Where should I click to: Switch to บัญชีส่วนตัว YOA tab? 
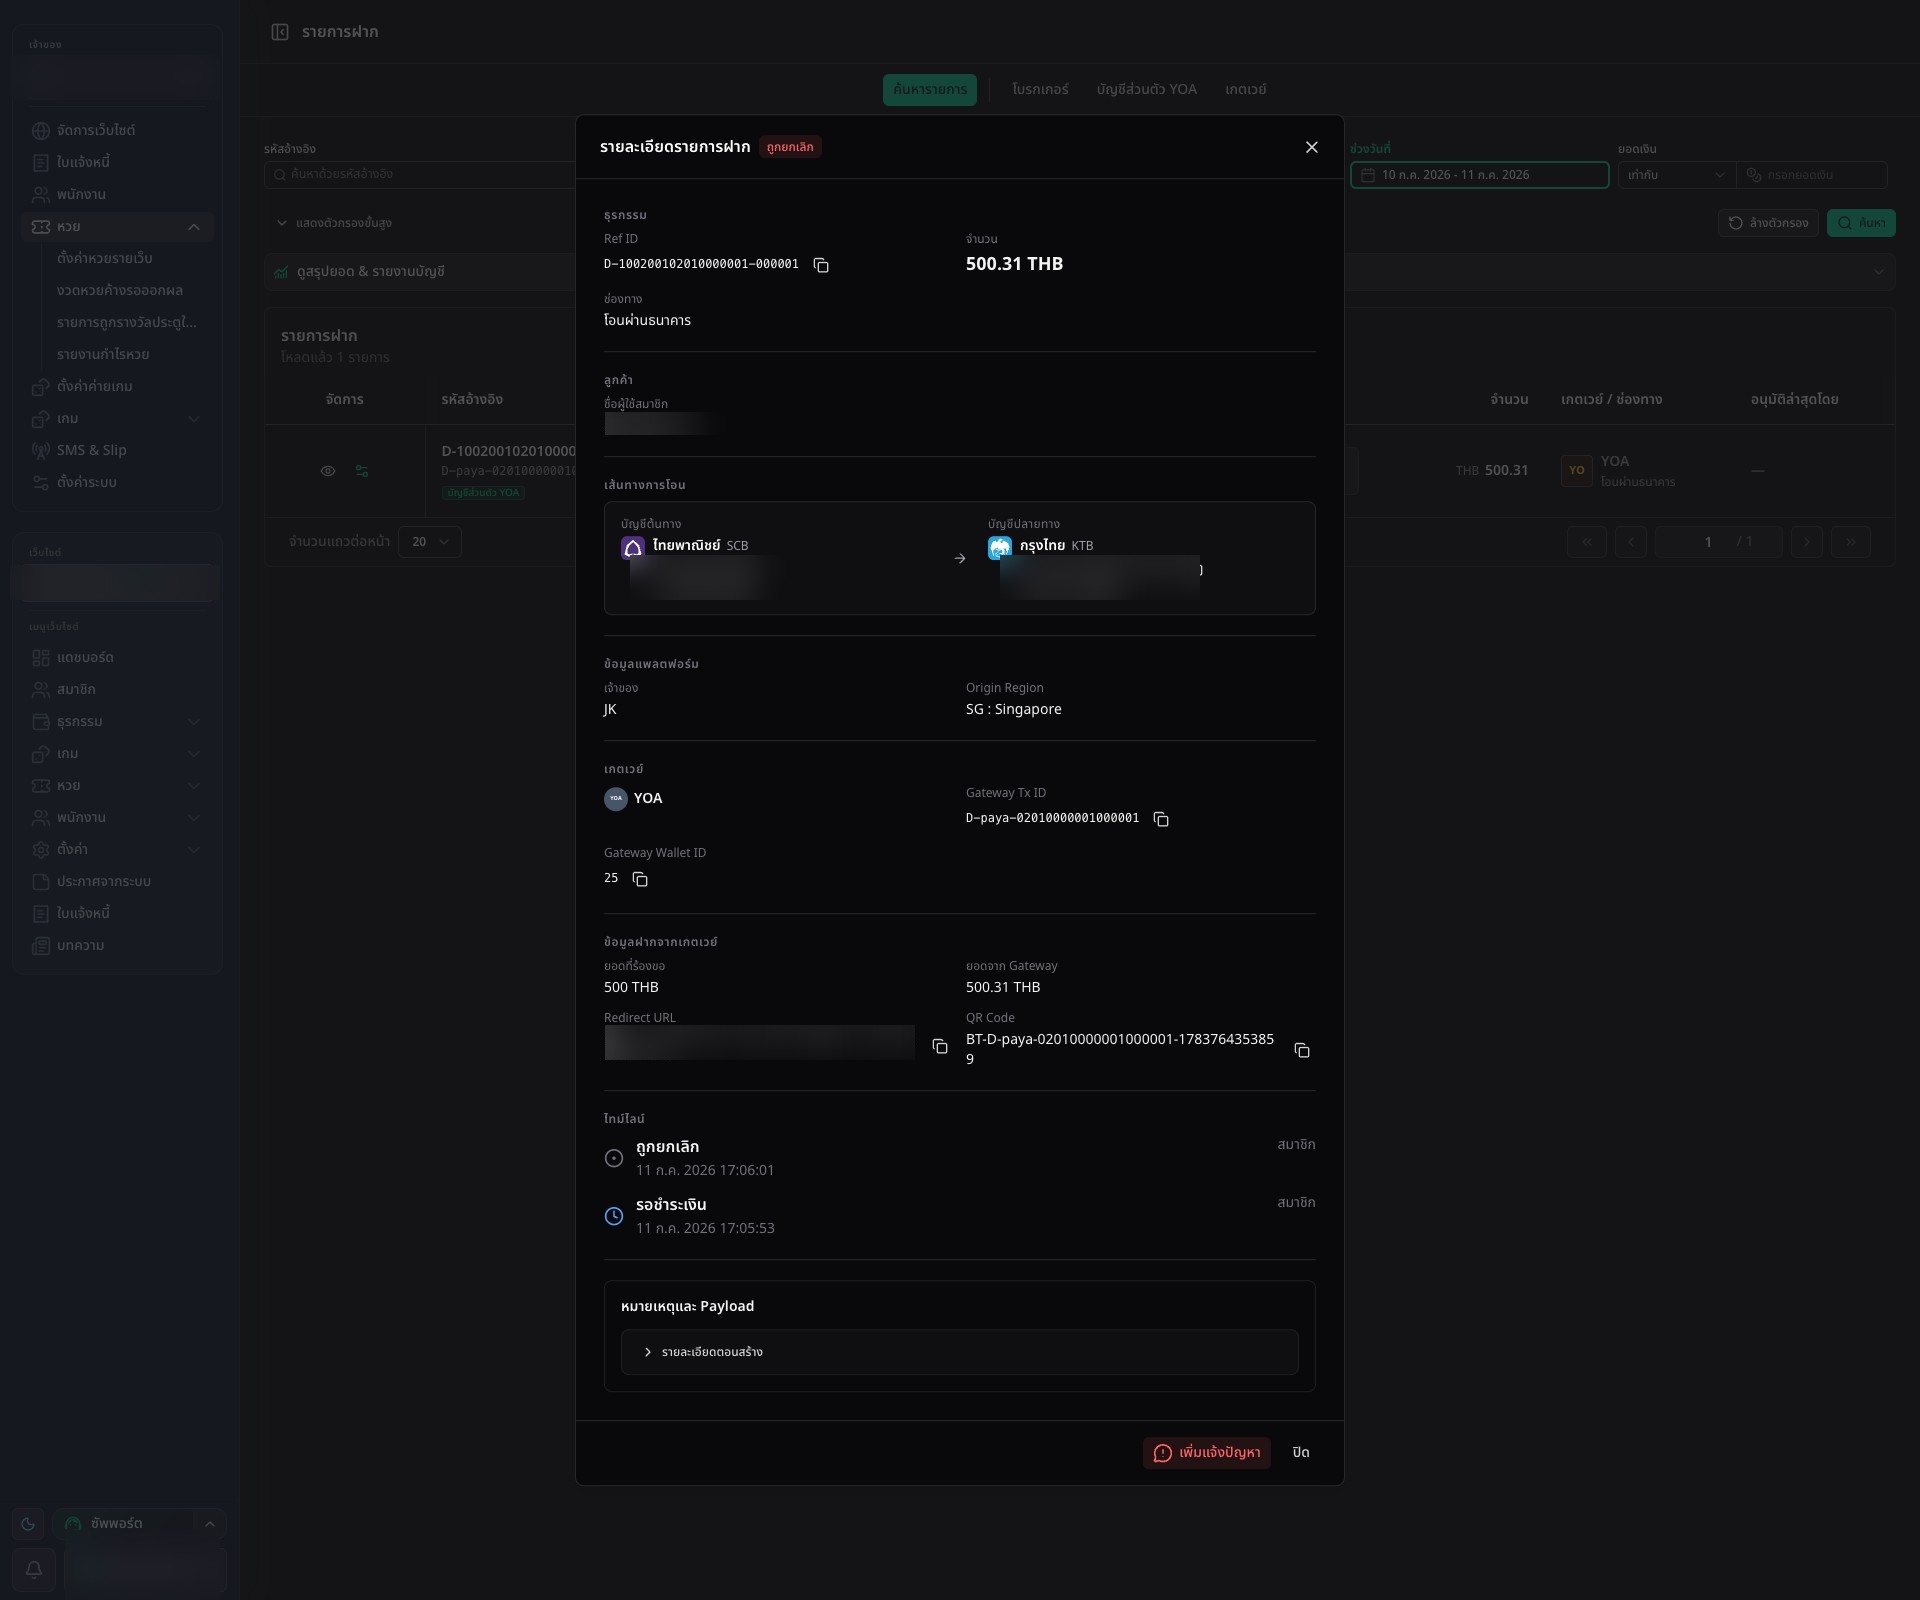click(x=1146, y=89)
